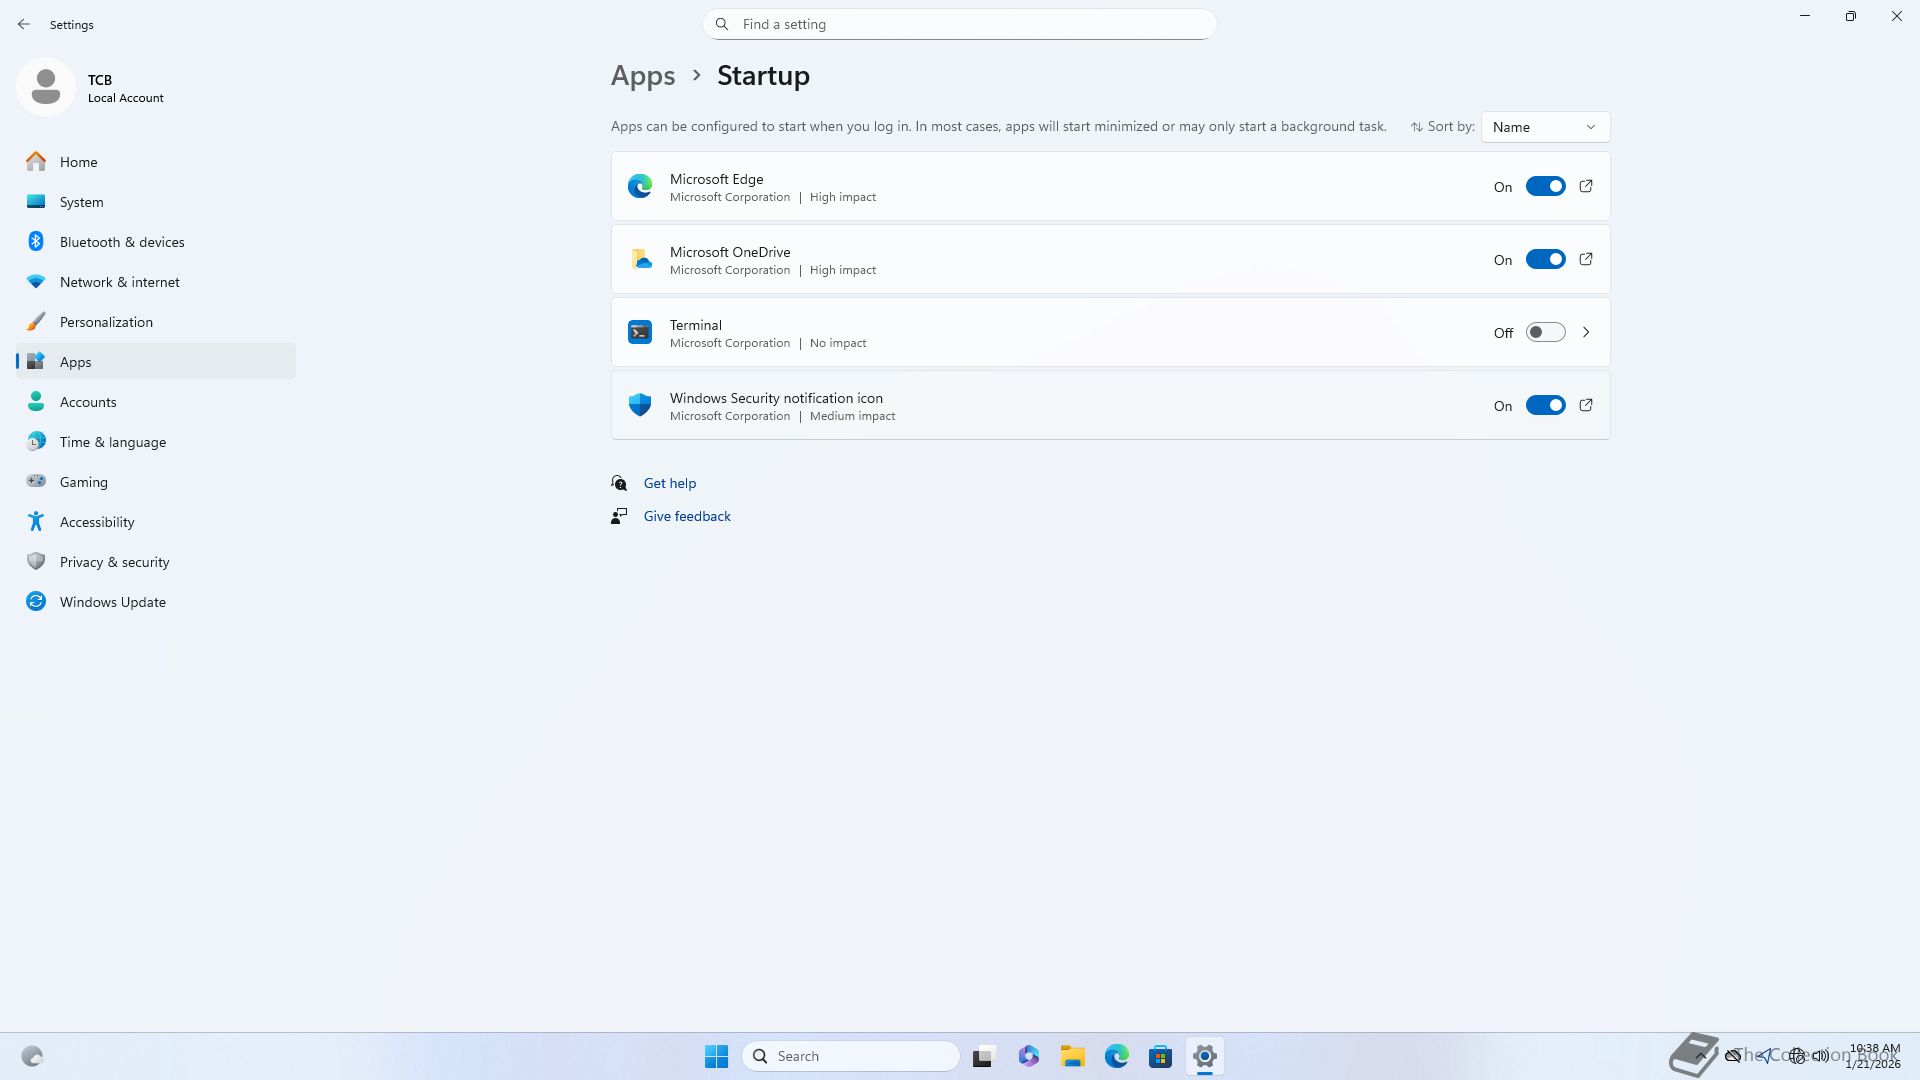This screenshot has height=1080, width=1920.
Task: Click the Give feedback link
Action: tap(687, 516)
